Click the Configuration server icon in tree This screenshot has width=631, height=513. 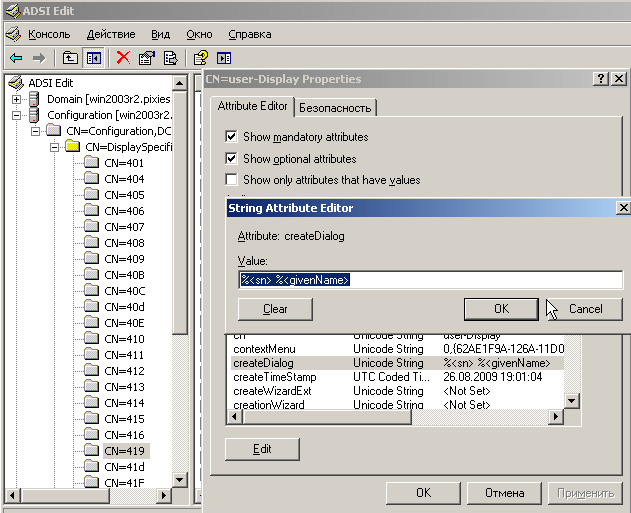point(34,115)
